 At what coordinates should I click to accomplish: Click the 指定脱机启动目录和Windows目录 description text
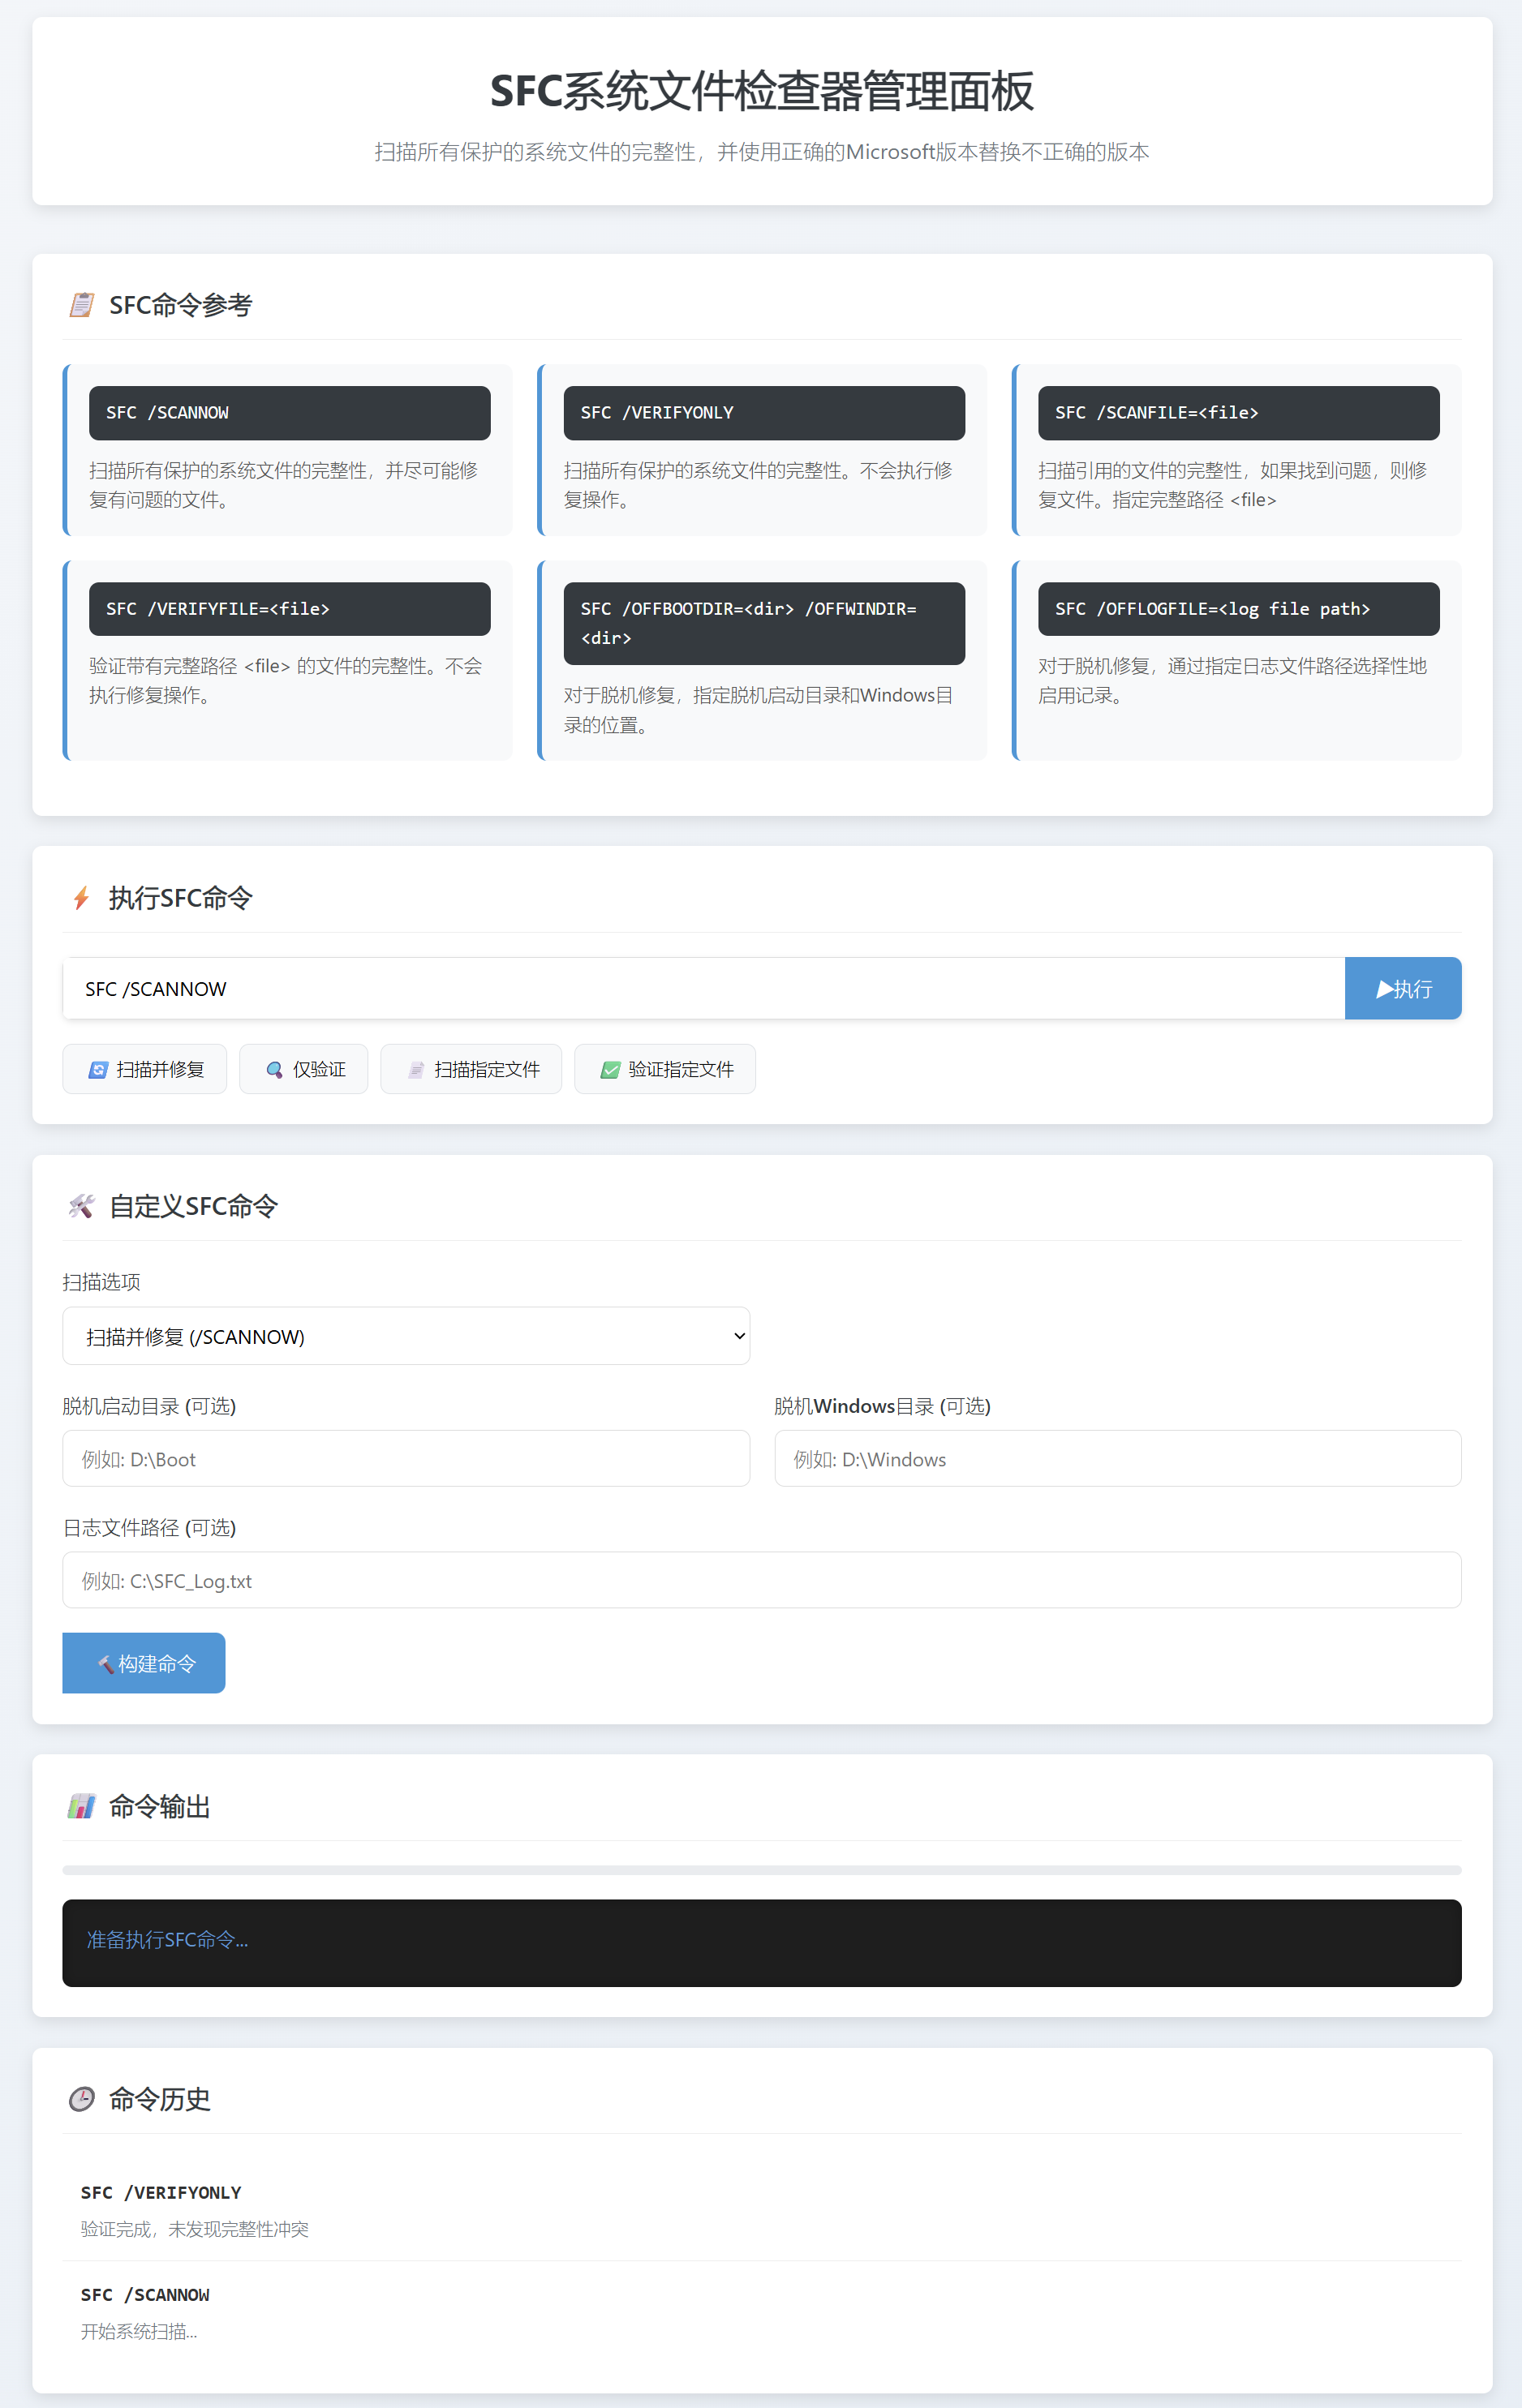point(759,710)
